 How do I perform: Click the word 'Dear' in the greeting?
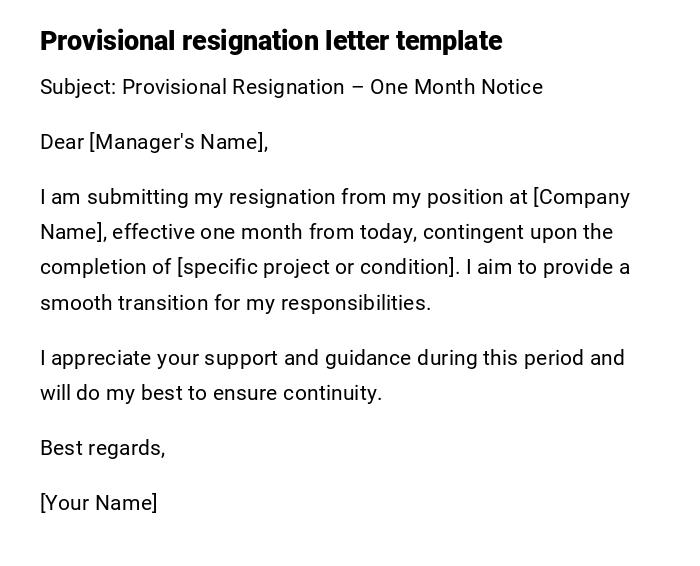point(62,142)
